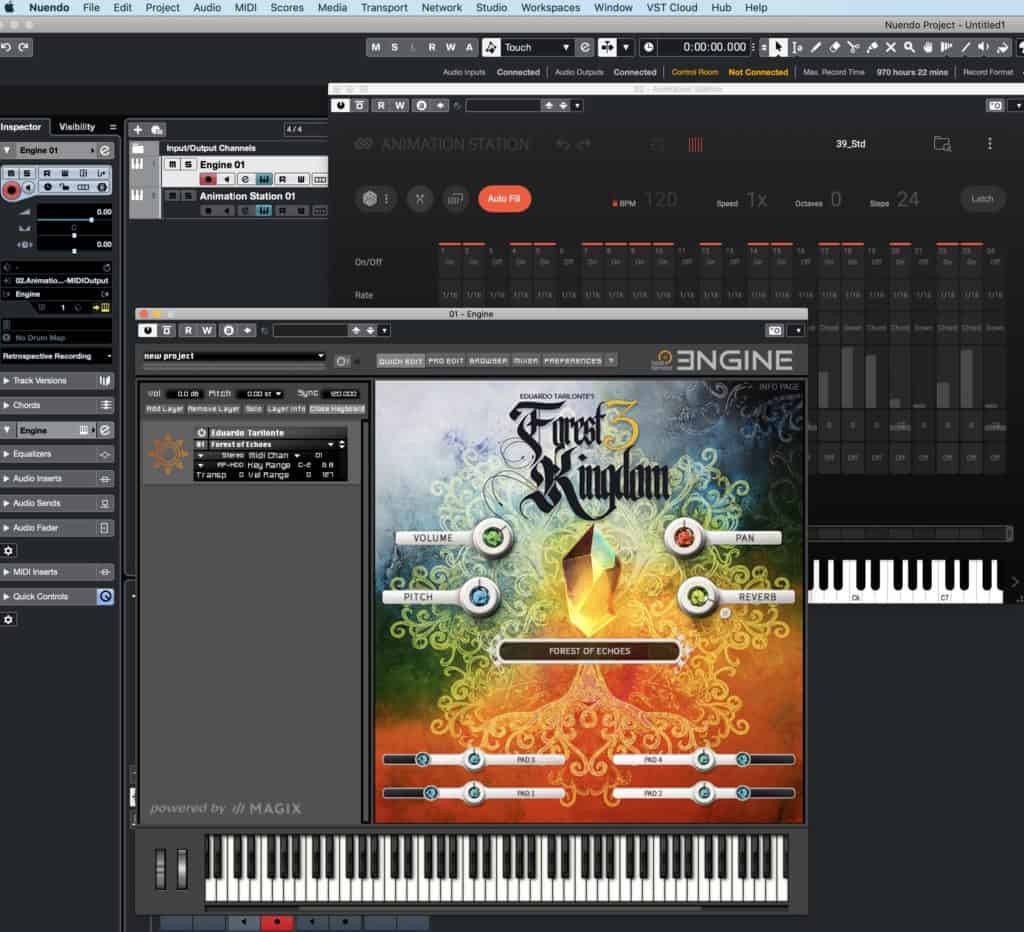Viewport: 1024px width, 932px height.
Task: Mute the Engine 01 track
Action: tap(172, 165)
